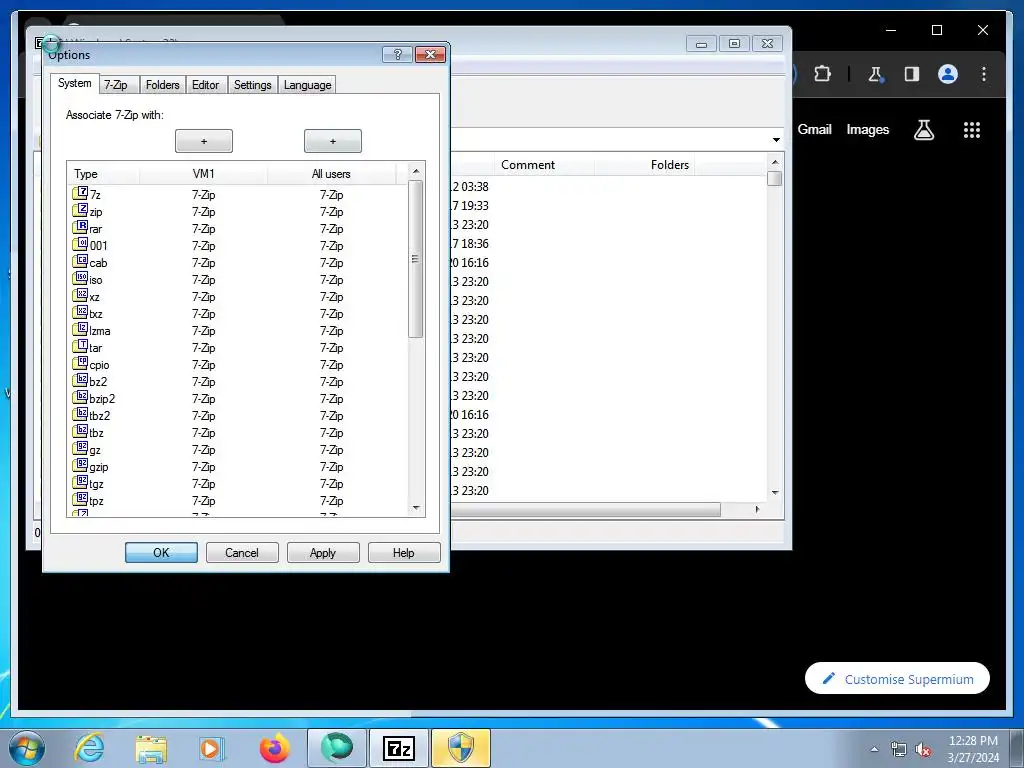Select the bz2 file type icon
Viewport: 1024px width, 768px height.
click(x=80, y=380)
